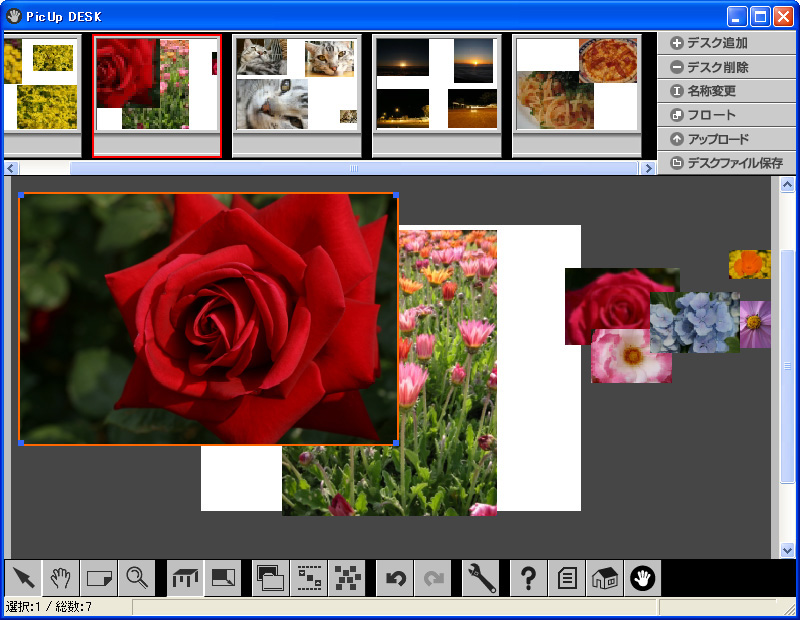
Task: Click the stacked images icon
Action: point(271,578)
